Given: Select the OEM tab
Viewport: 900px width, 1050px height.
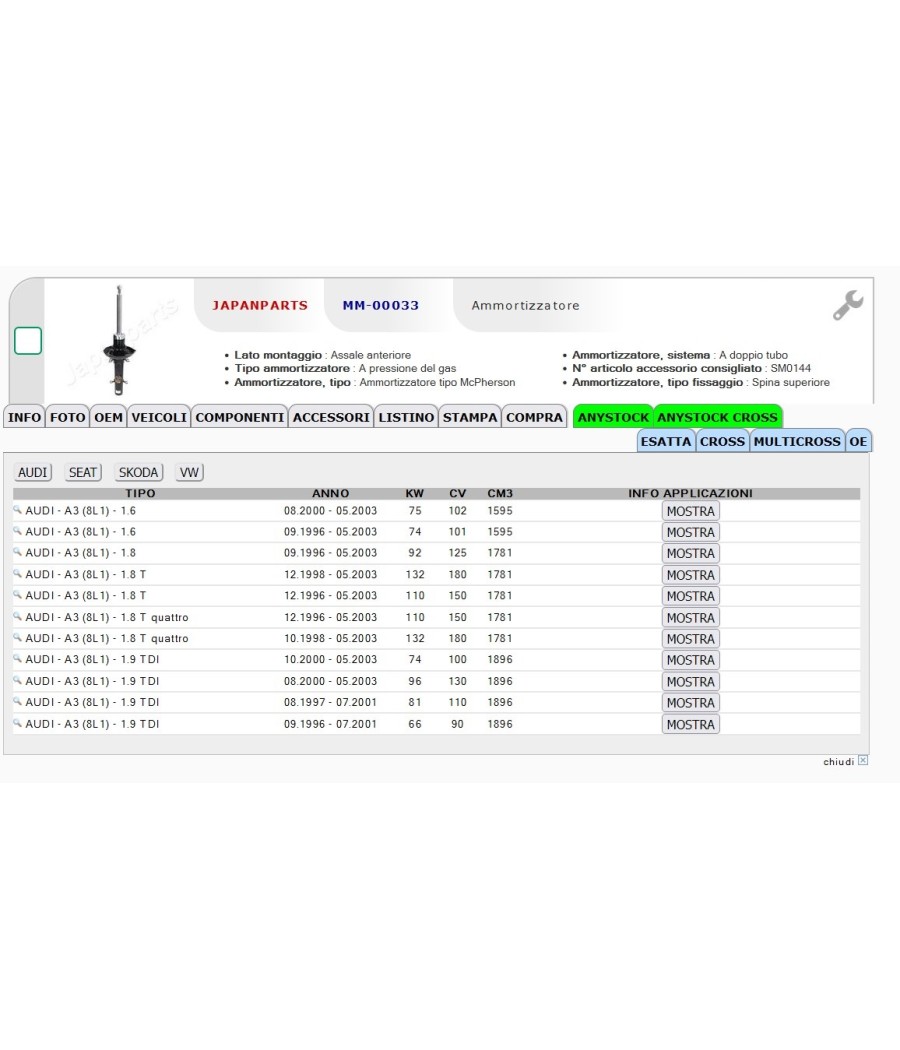Looking at the screenshot, I should [x=108, y=417].
